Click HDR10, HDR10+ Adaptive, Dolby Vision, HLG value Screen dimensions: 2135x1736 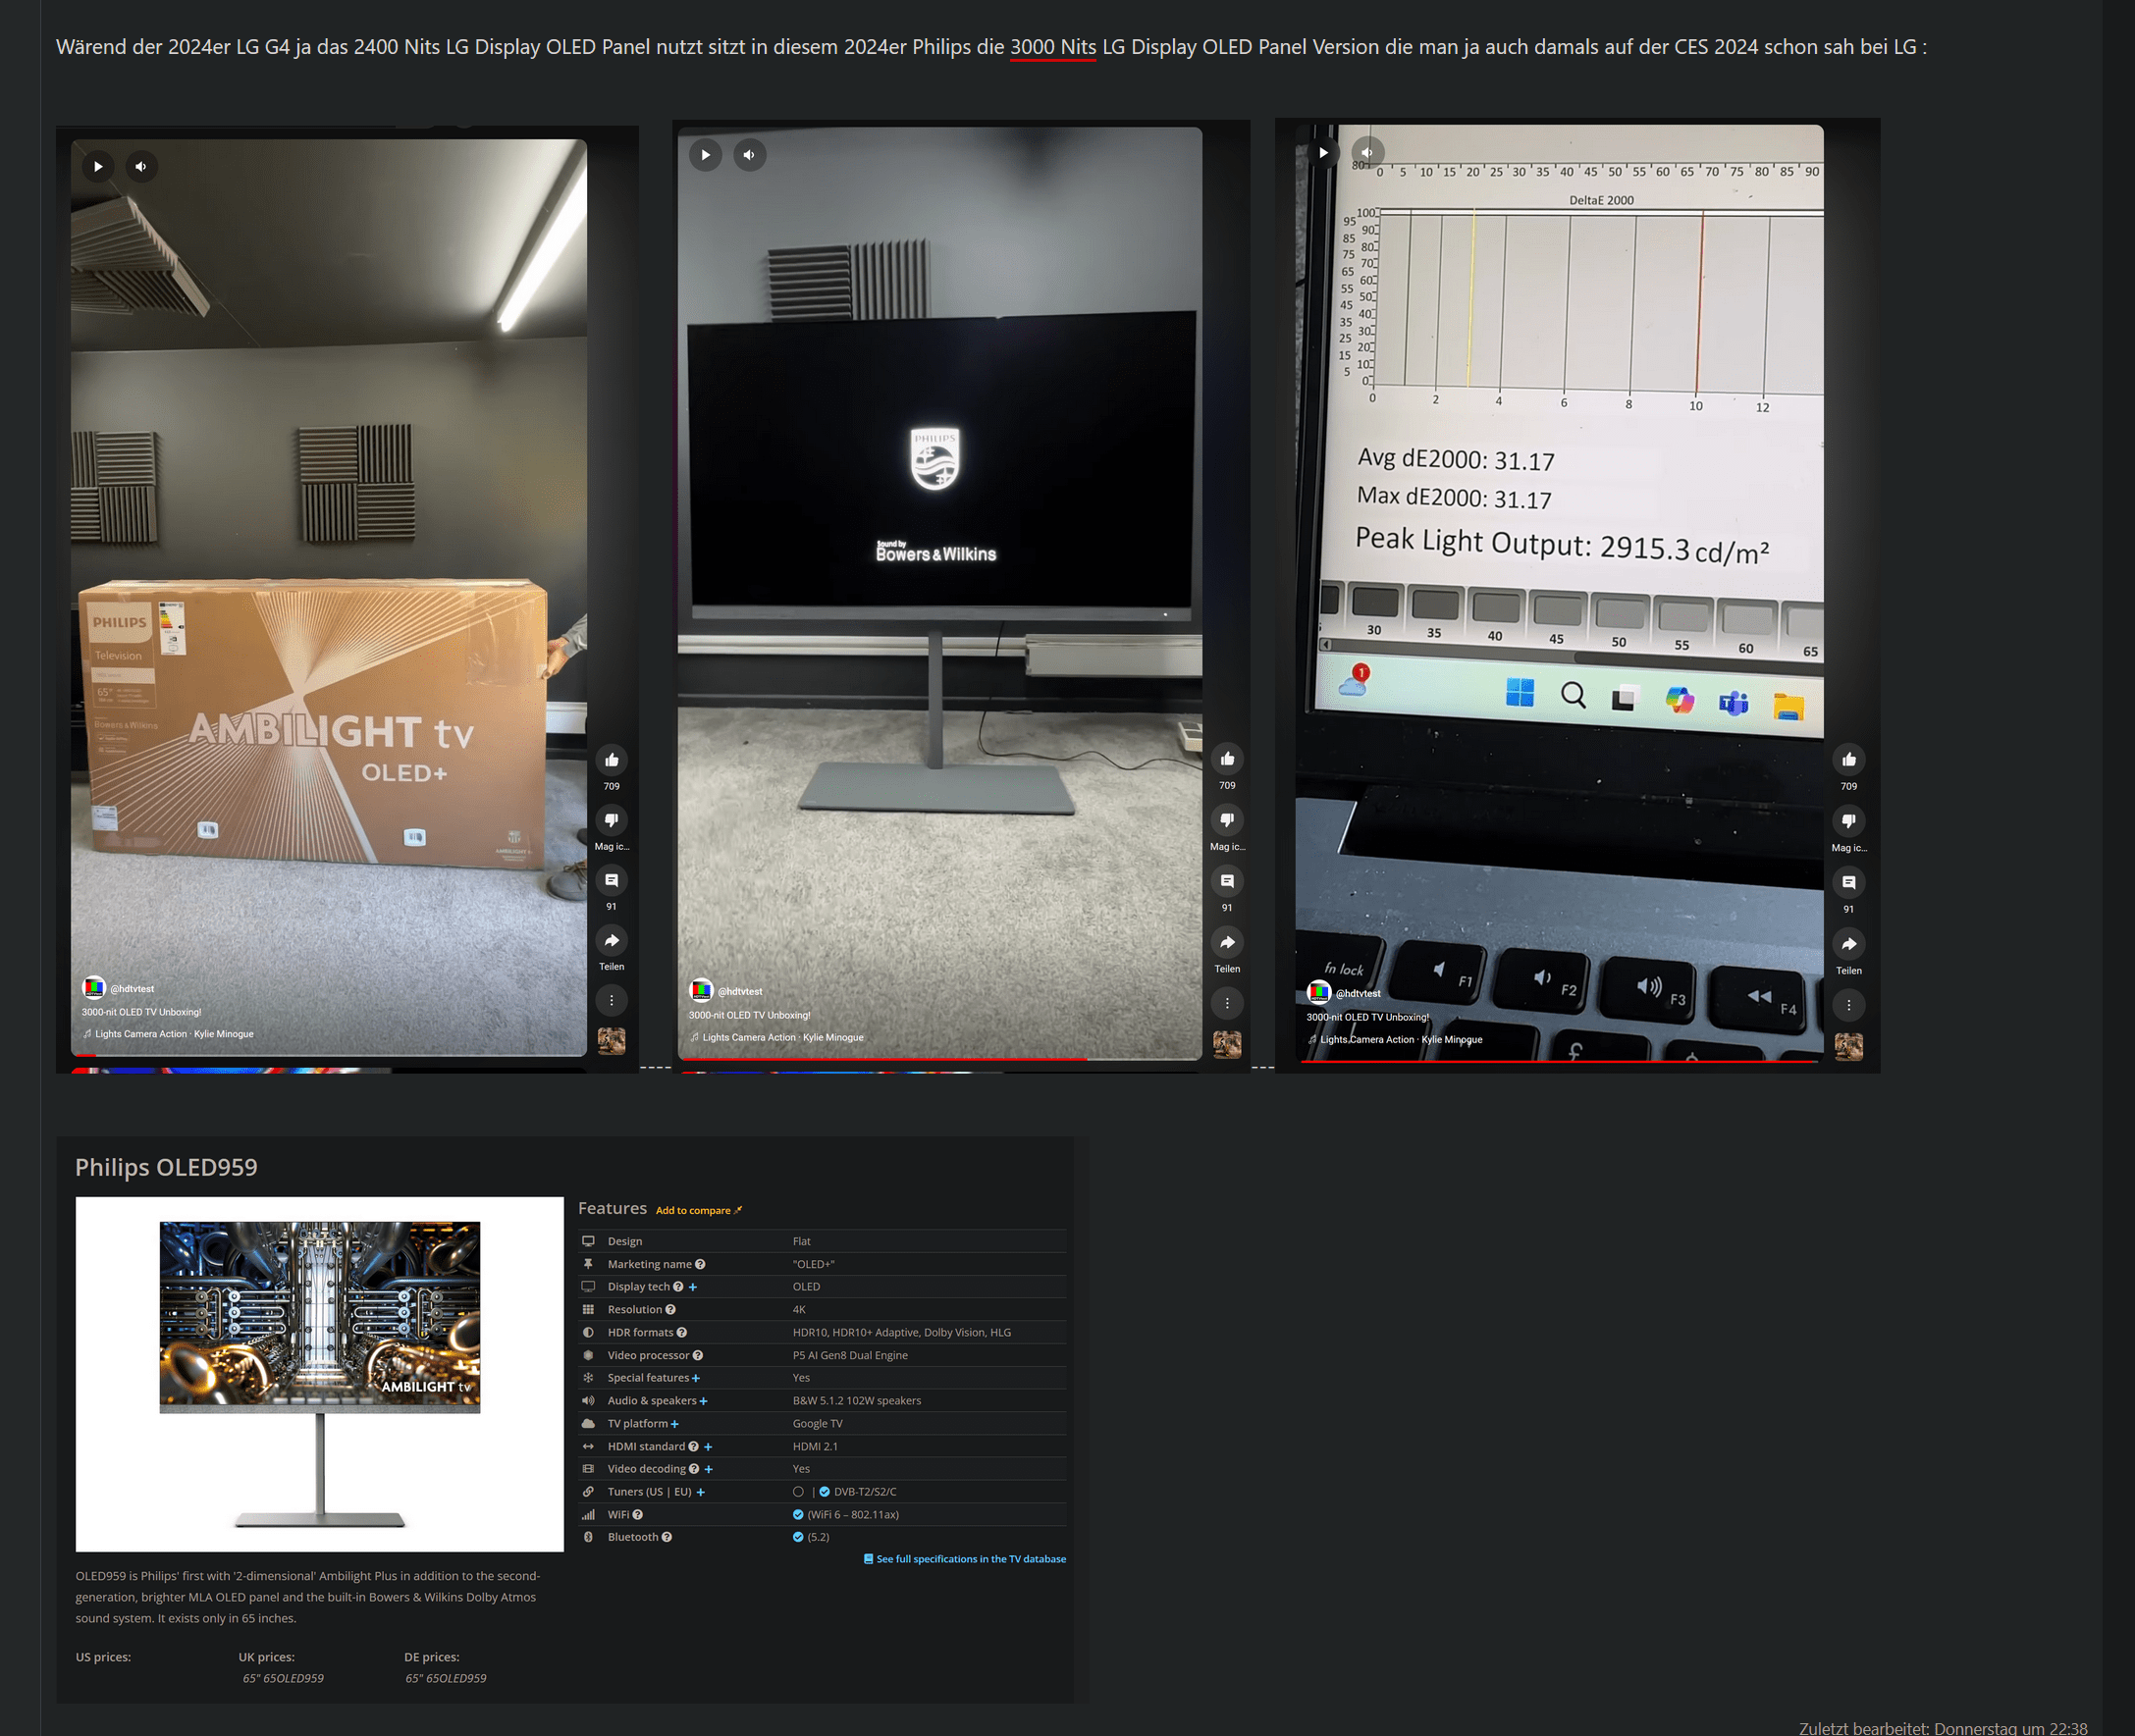point(902,1333)
